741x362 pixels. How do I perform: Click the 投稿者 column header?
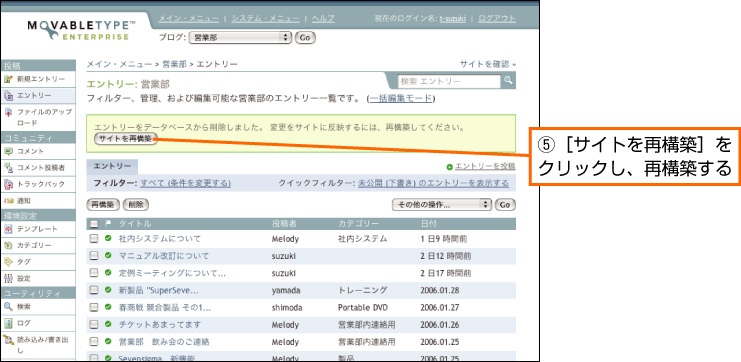tap(284, 224)
